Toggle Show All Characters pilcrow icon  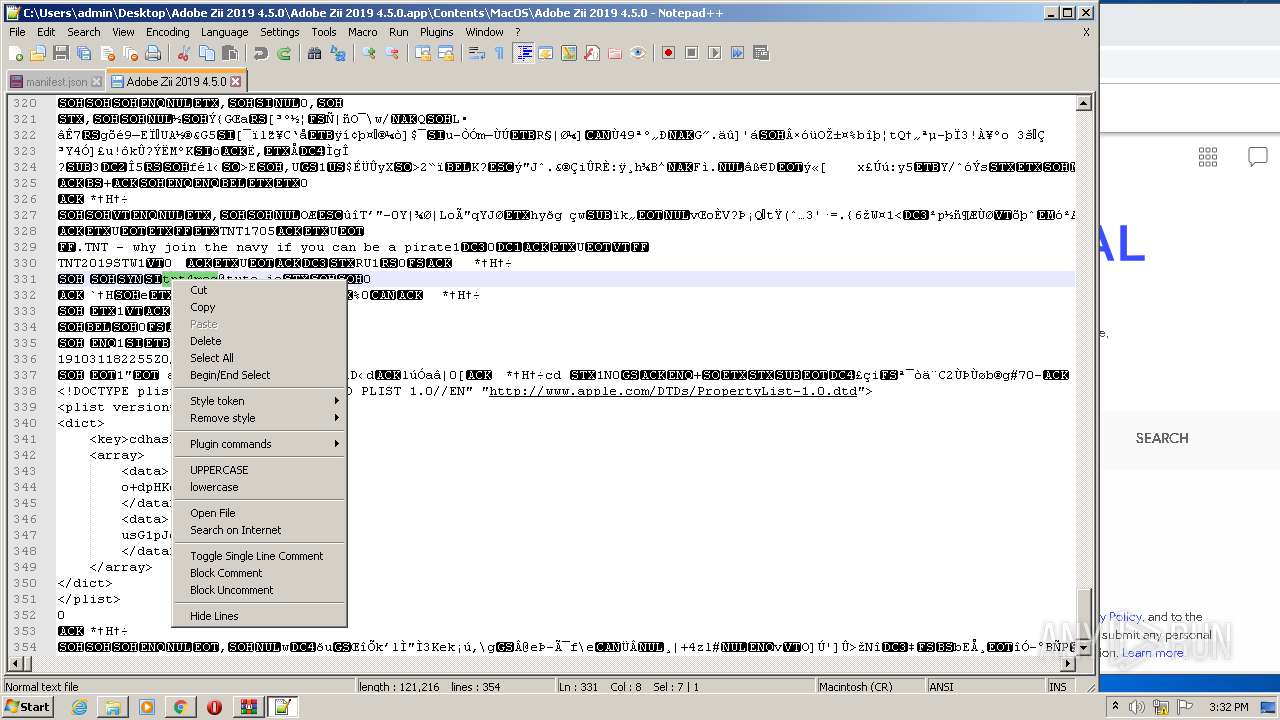tap(500, 53)
